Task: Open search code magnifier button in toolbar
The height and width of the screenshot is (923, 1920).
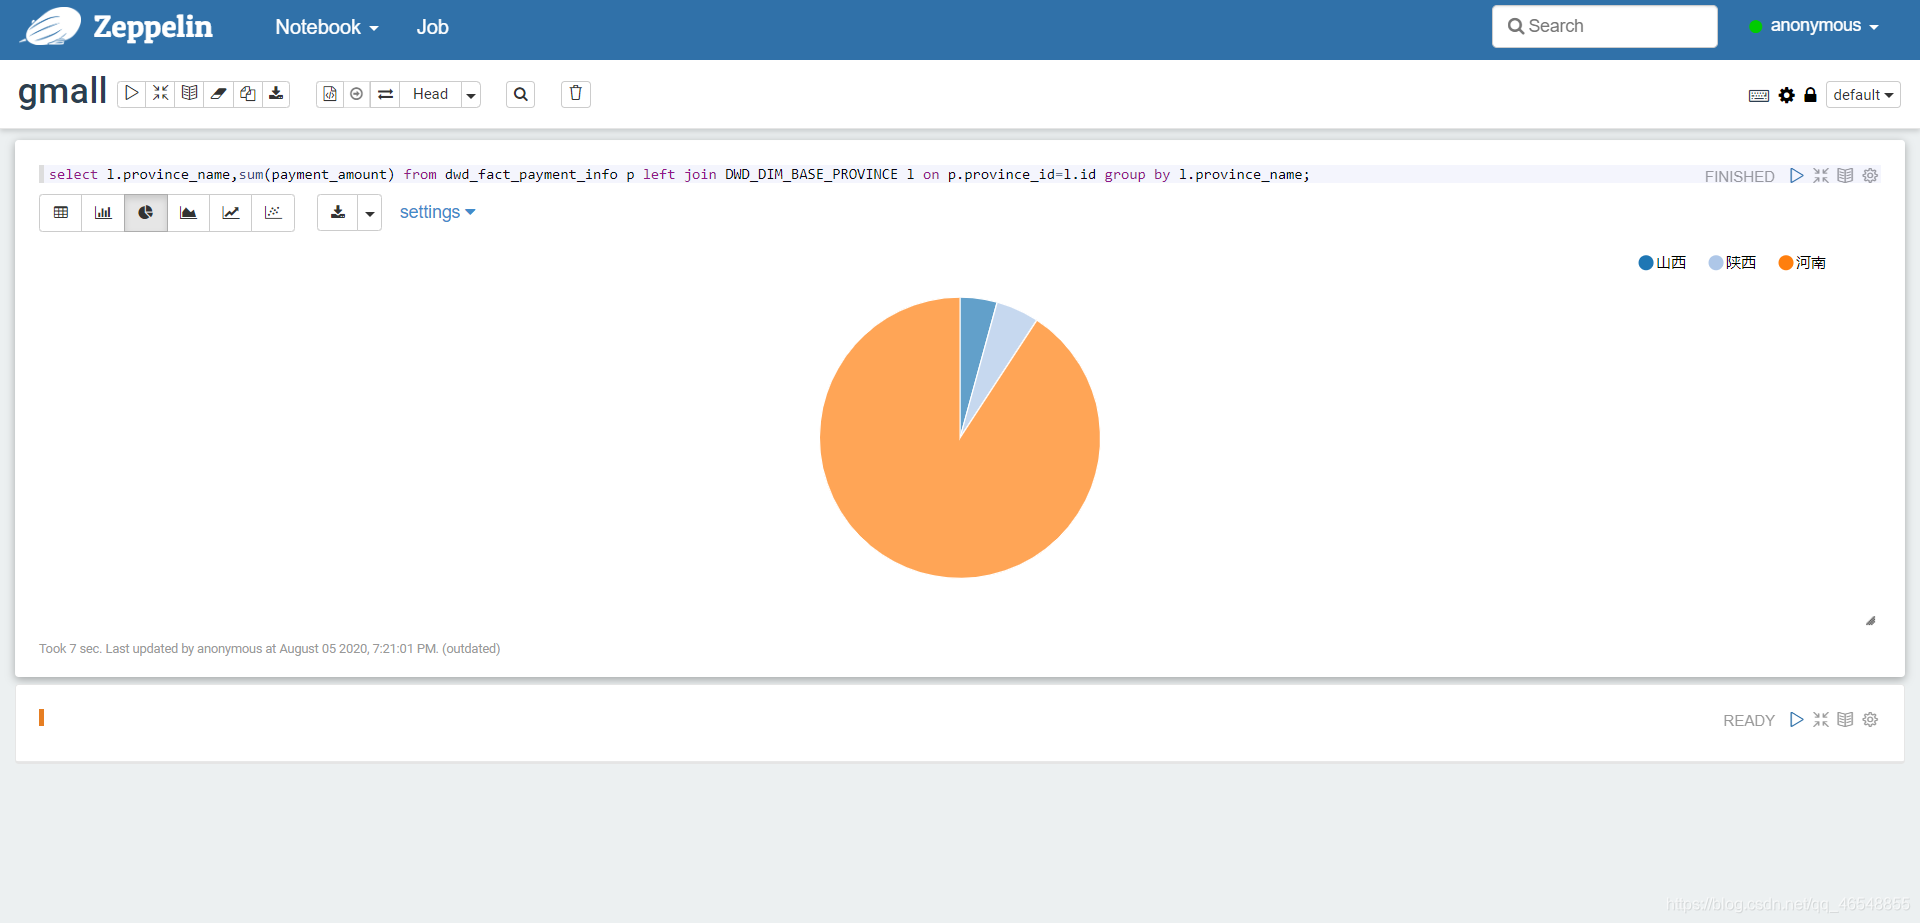Action: tap(520, 94)
